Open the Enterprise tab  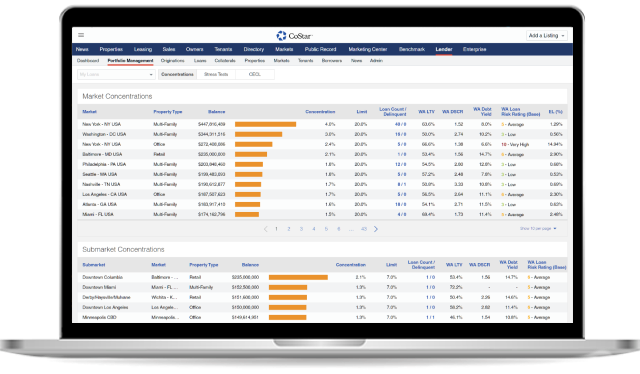coord(475,49)
